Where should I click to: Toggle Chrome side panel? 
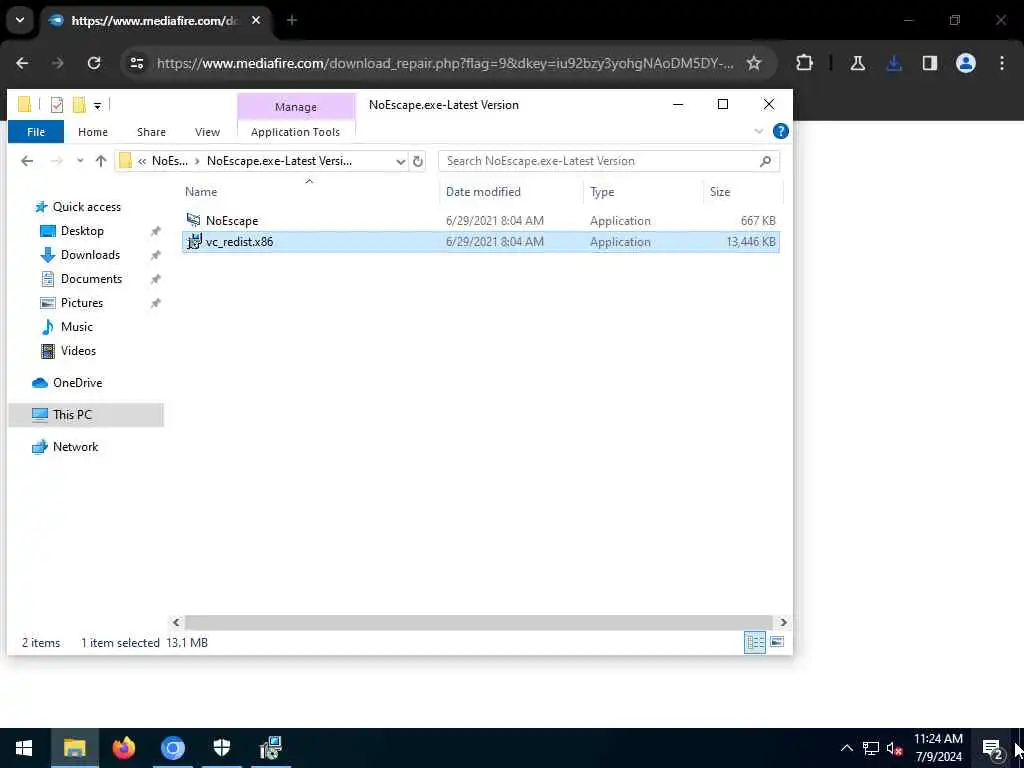[x=930, y=63]
